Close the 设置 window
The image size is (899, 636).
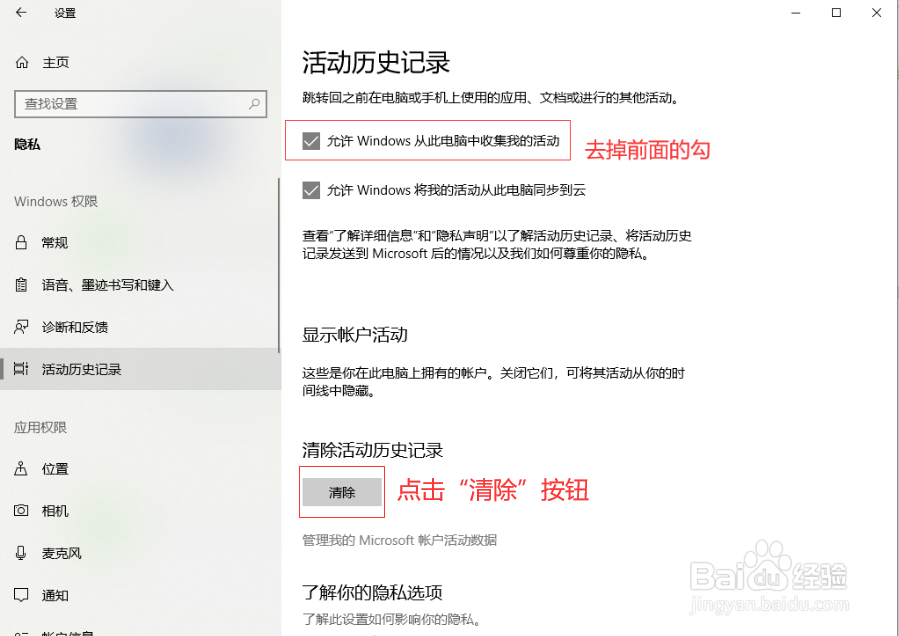(x=877, y=13)
